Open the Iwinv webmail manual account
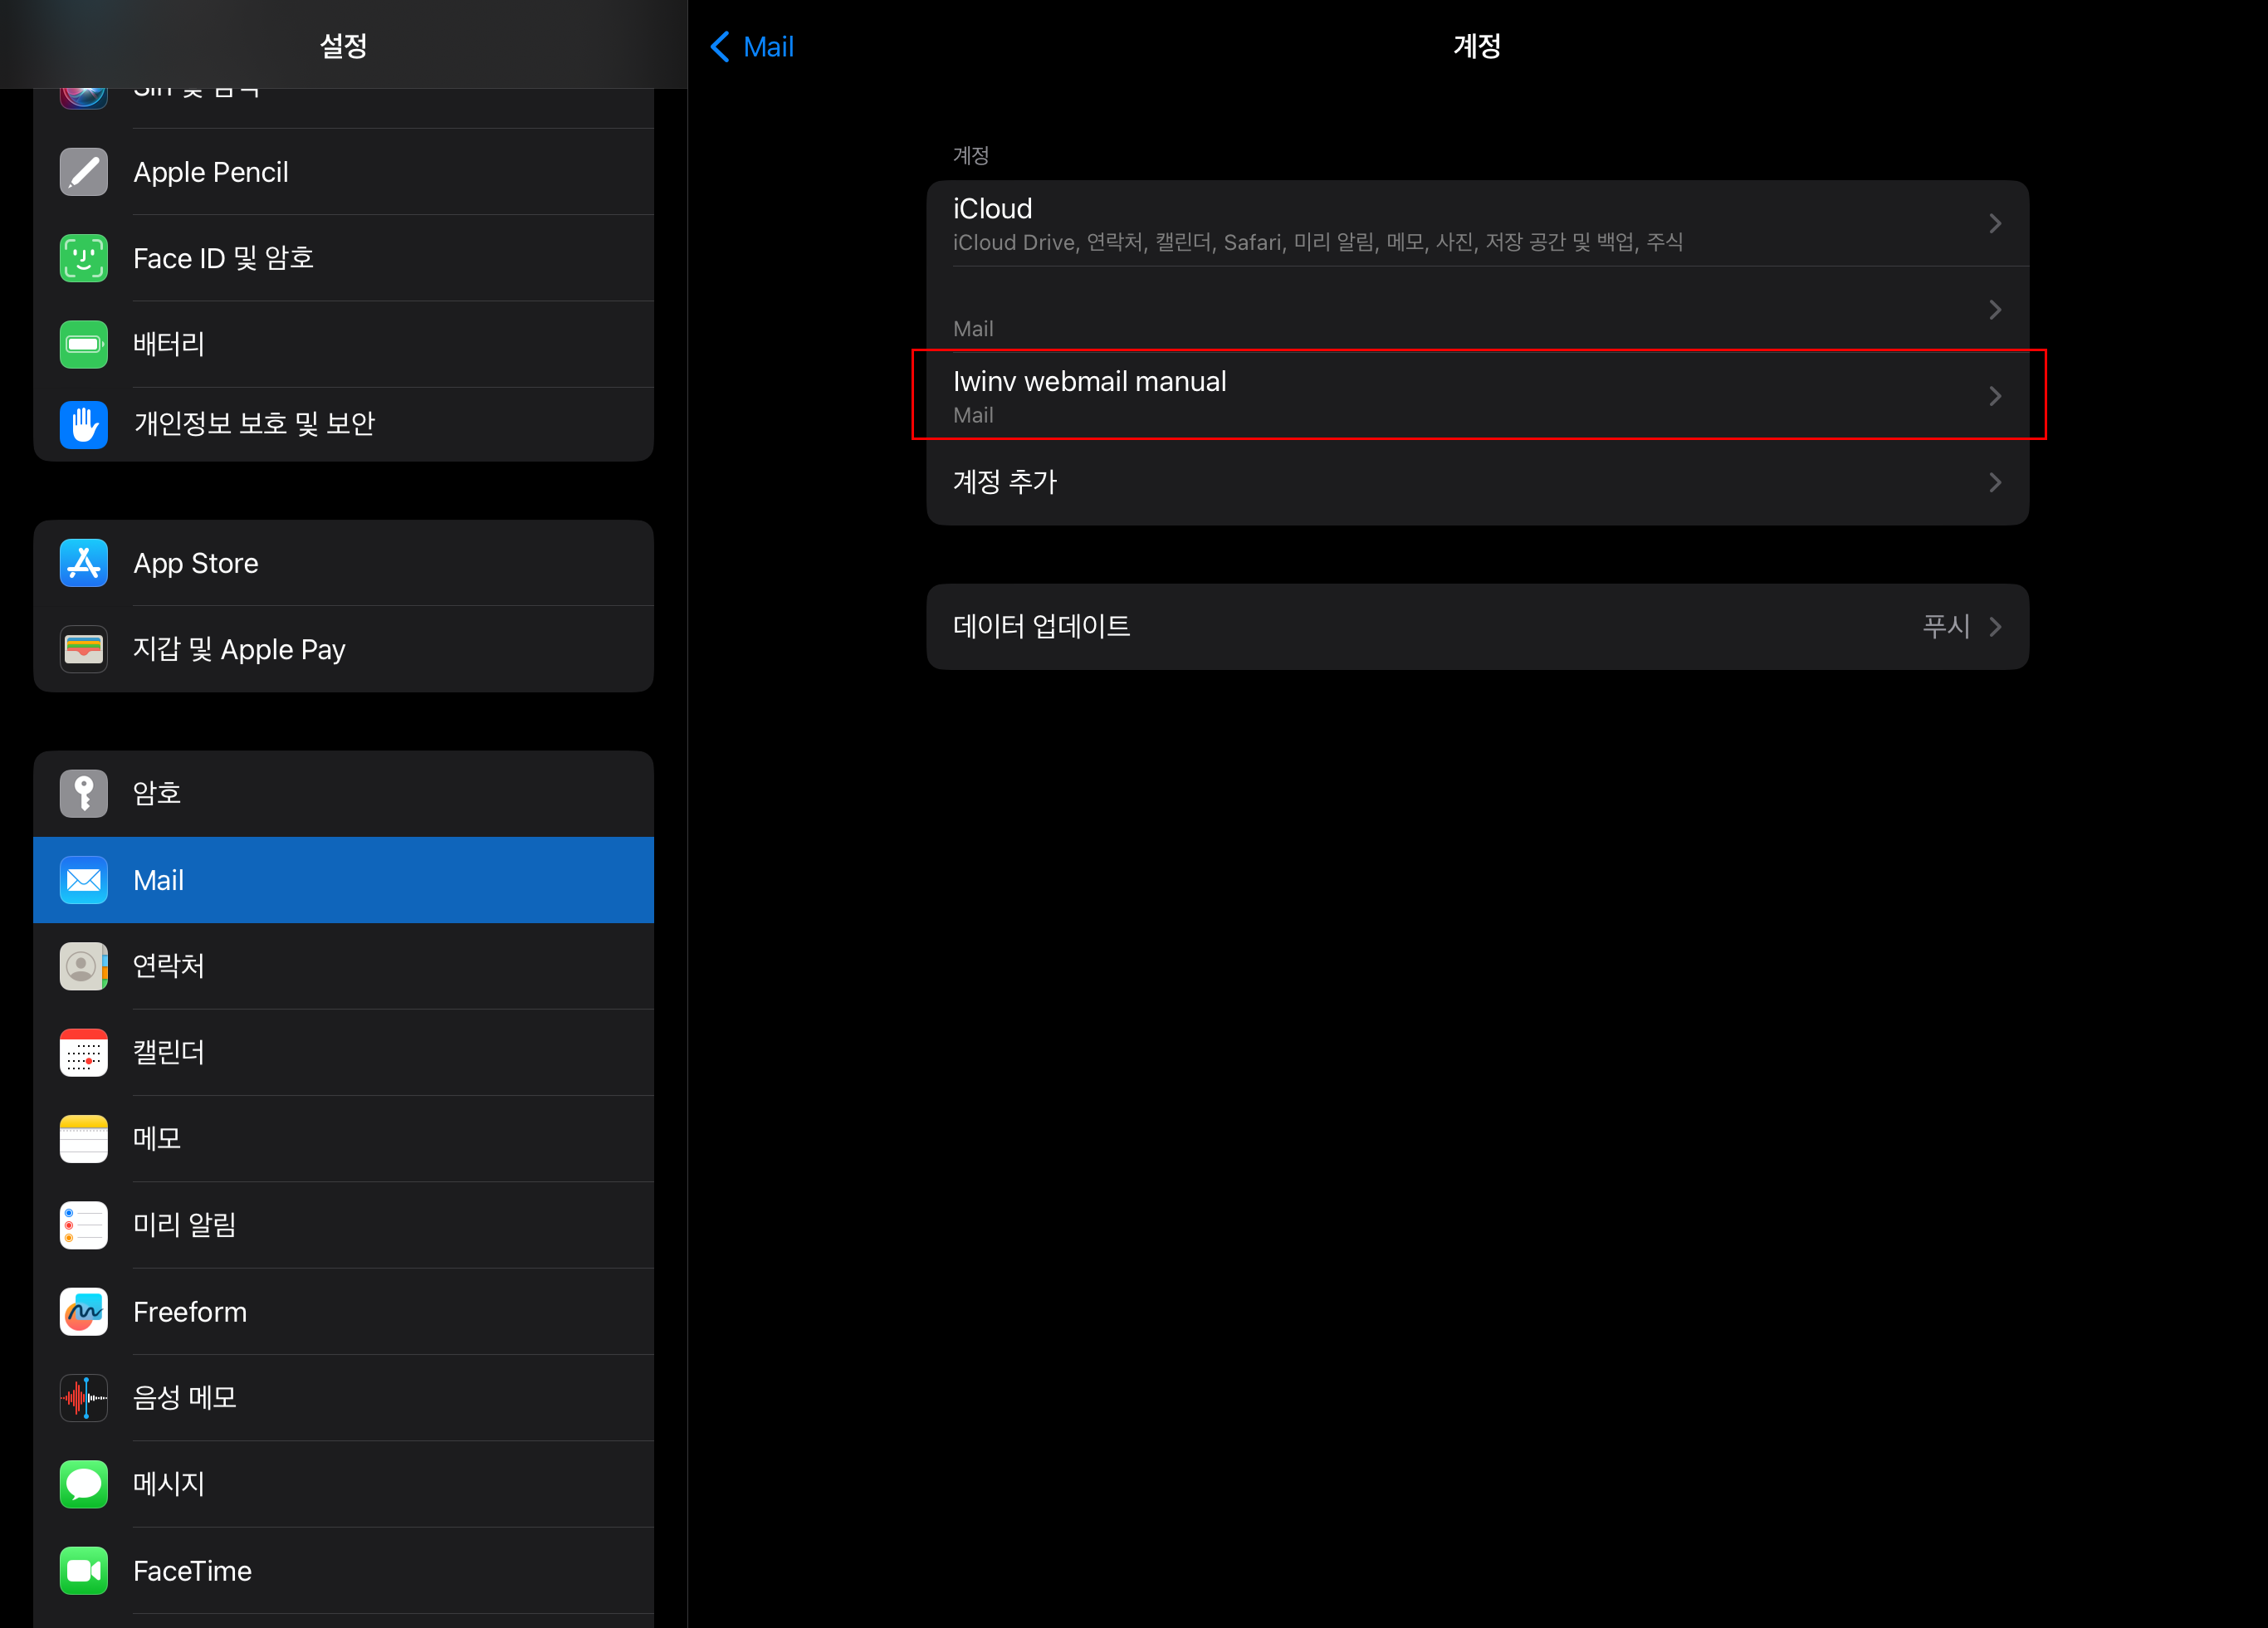 coord(1477,396)
